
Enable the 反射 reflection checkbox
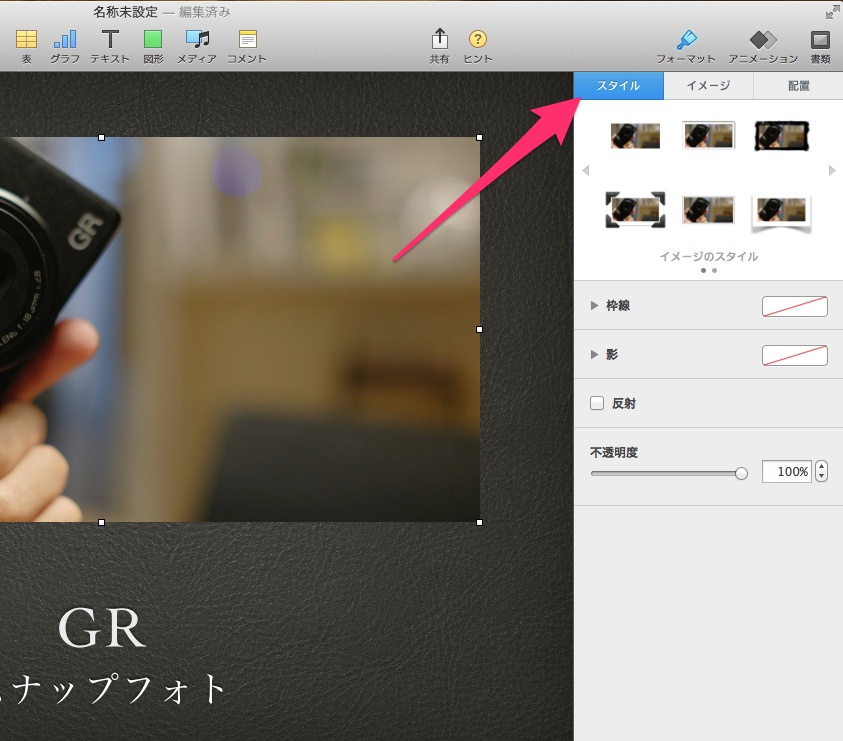(597, 403)
